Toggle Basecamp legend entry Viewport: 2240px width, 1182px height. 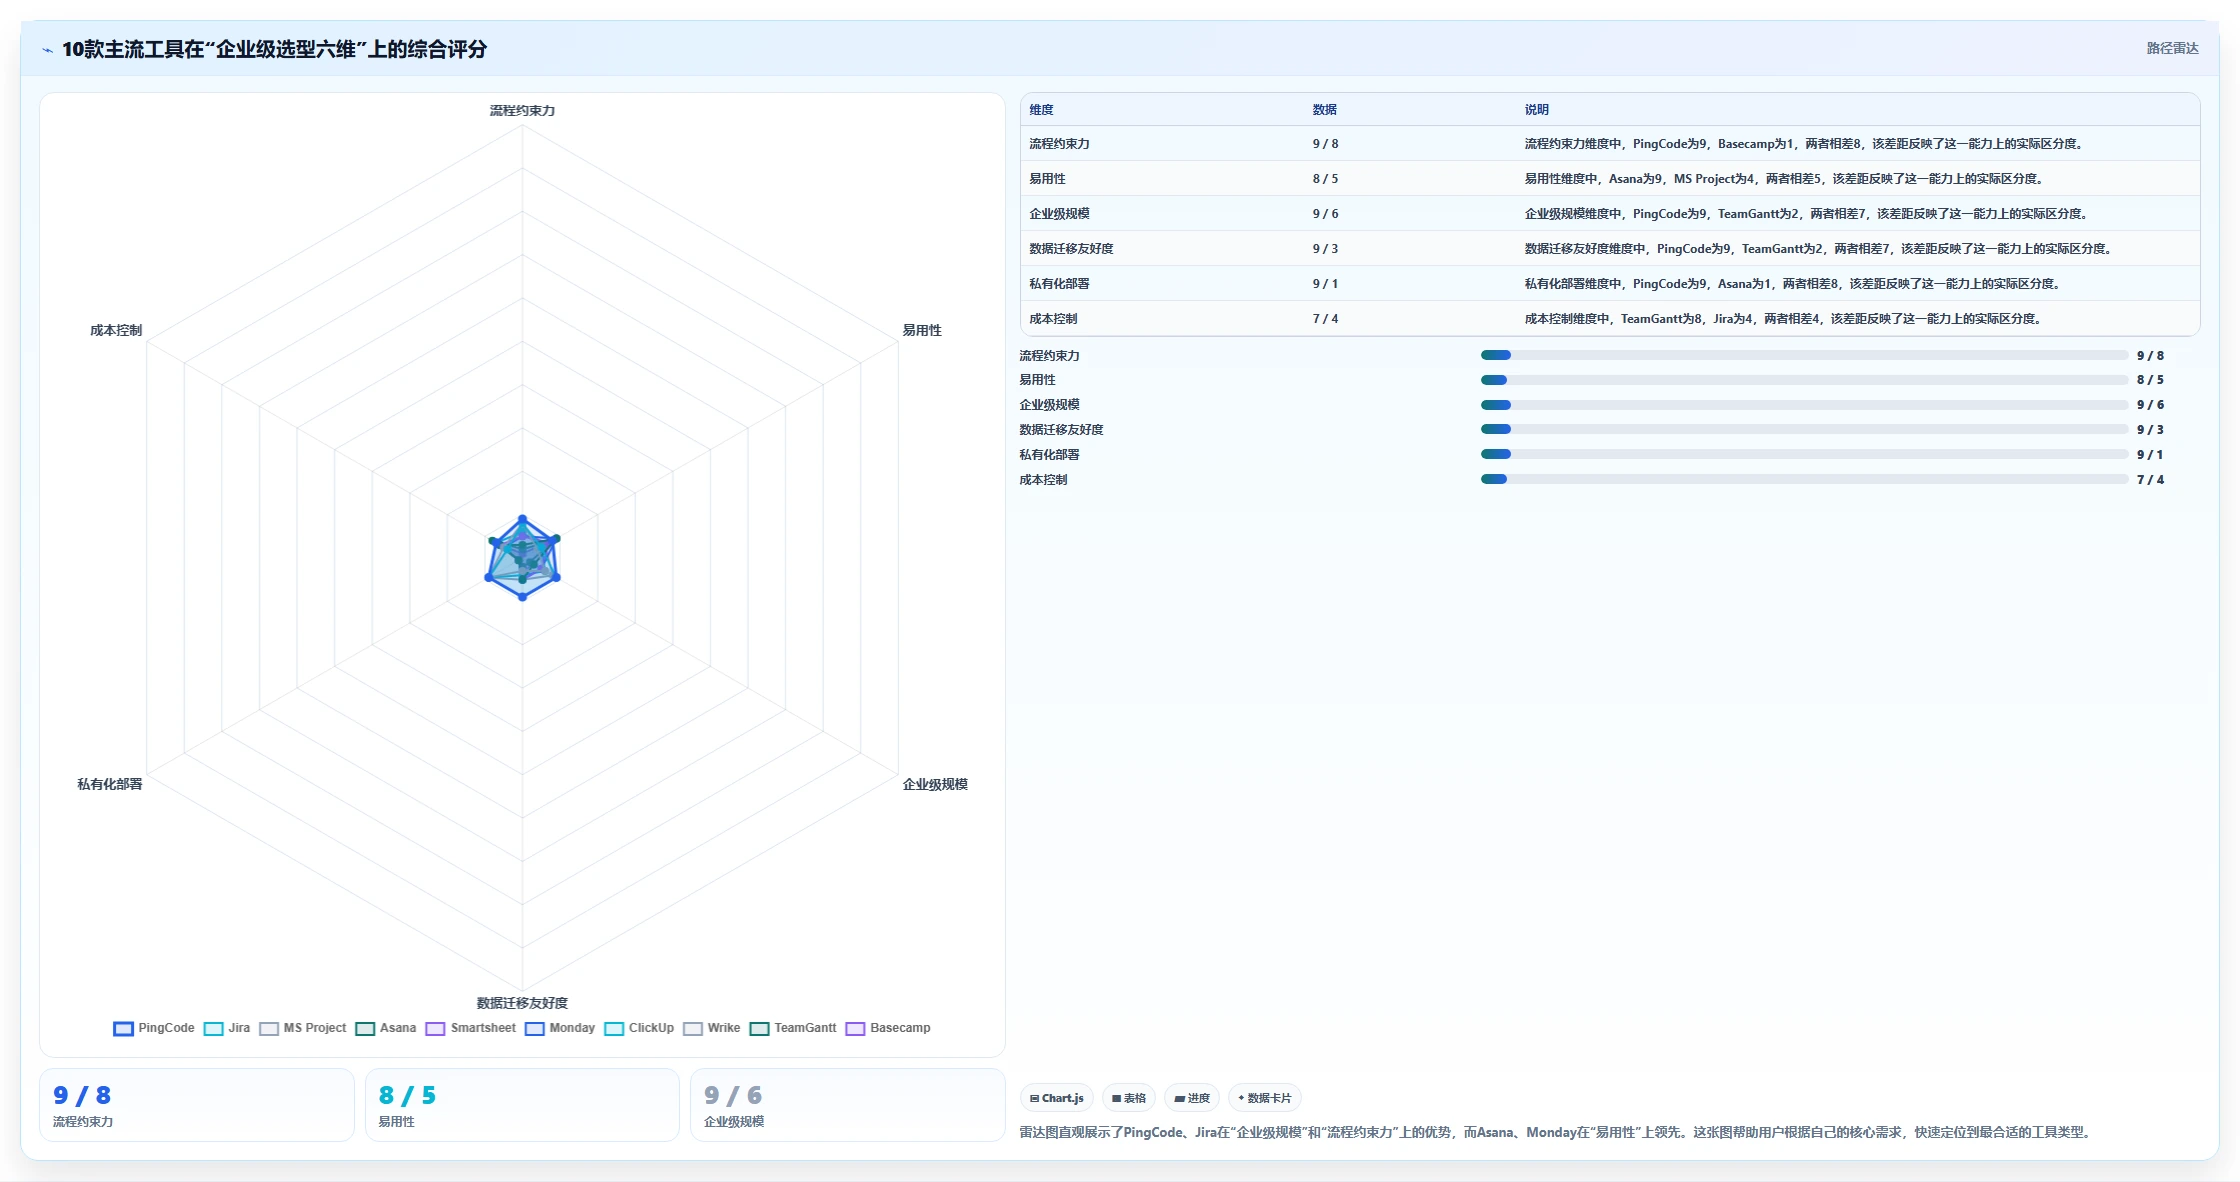click(x=888, y=1028)
